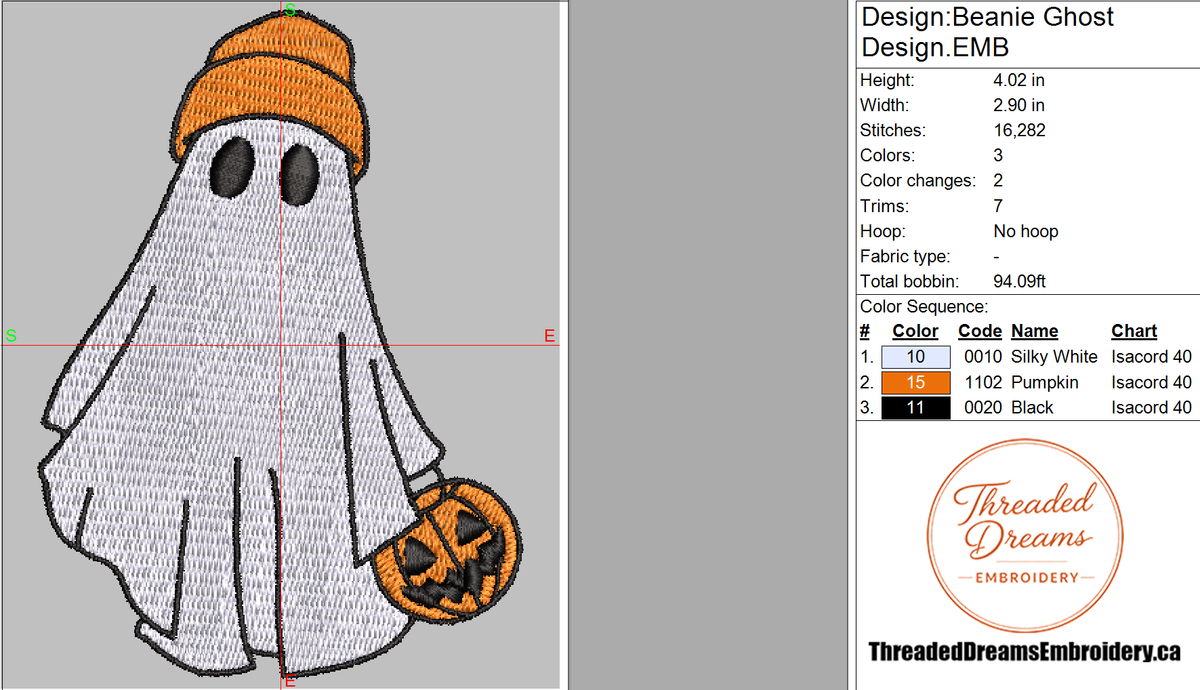Select the 'Design:Beanie Ghost' title text
The width and height of the screenshot is (1200, 690).
(x=987, y=17)
